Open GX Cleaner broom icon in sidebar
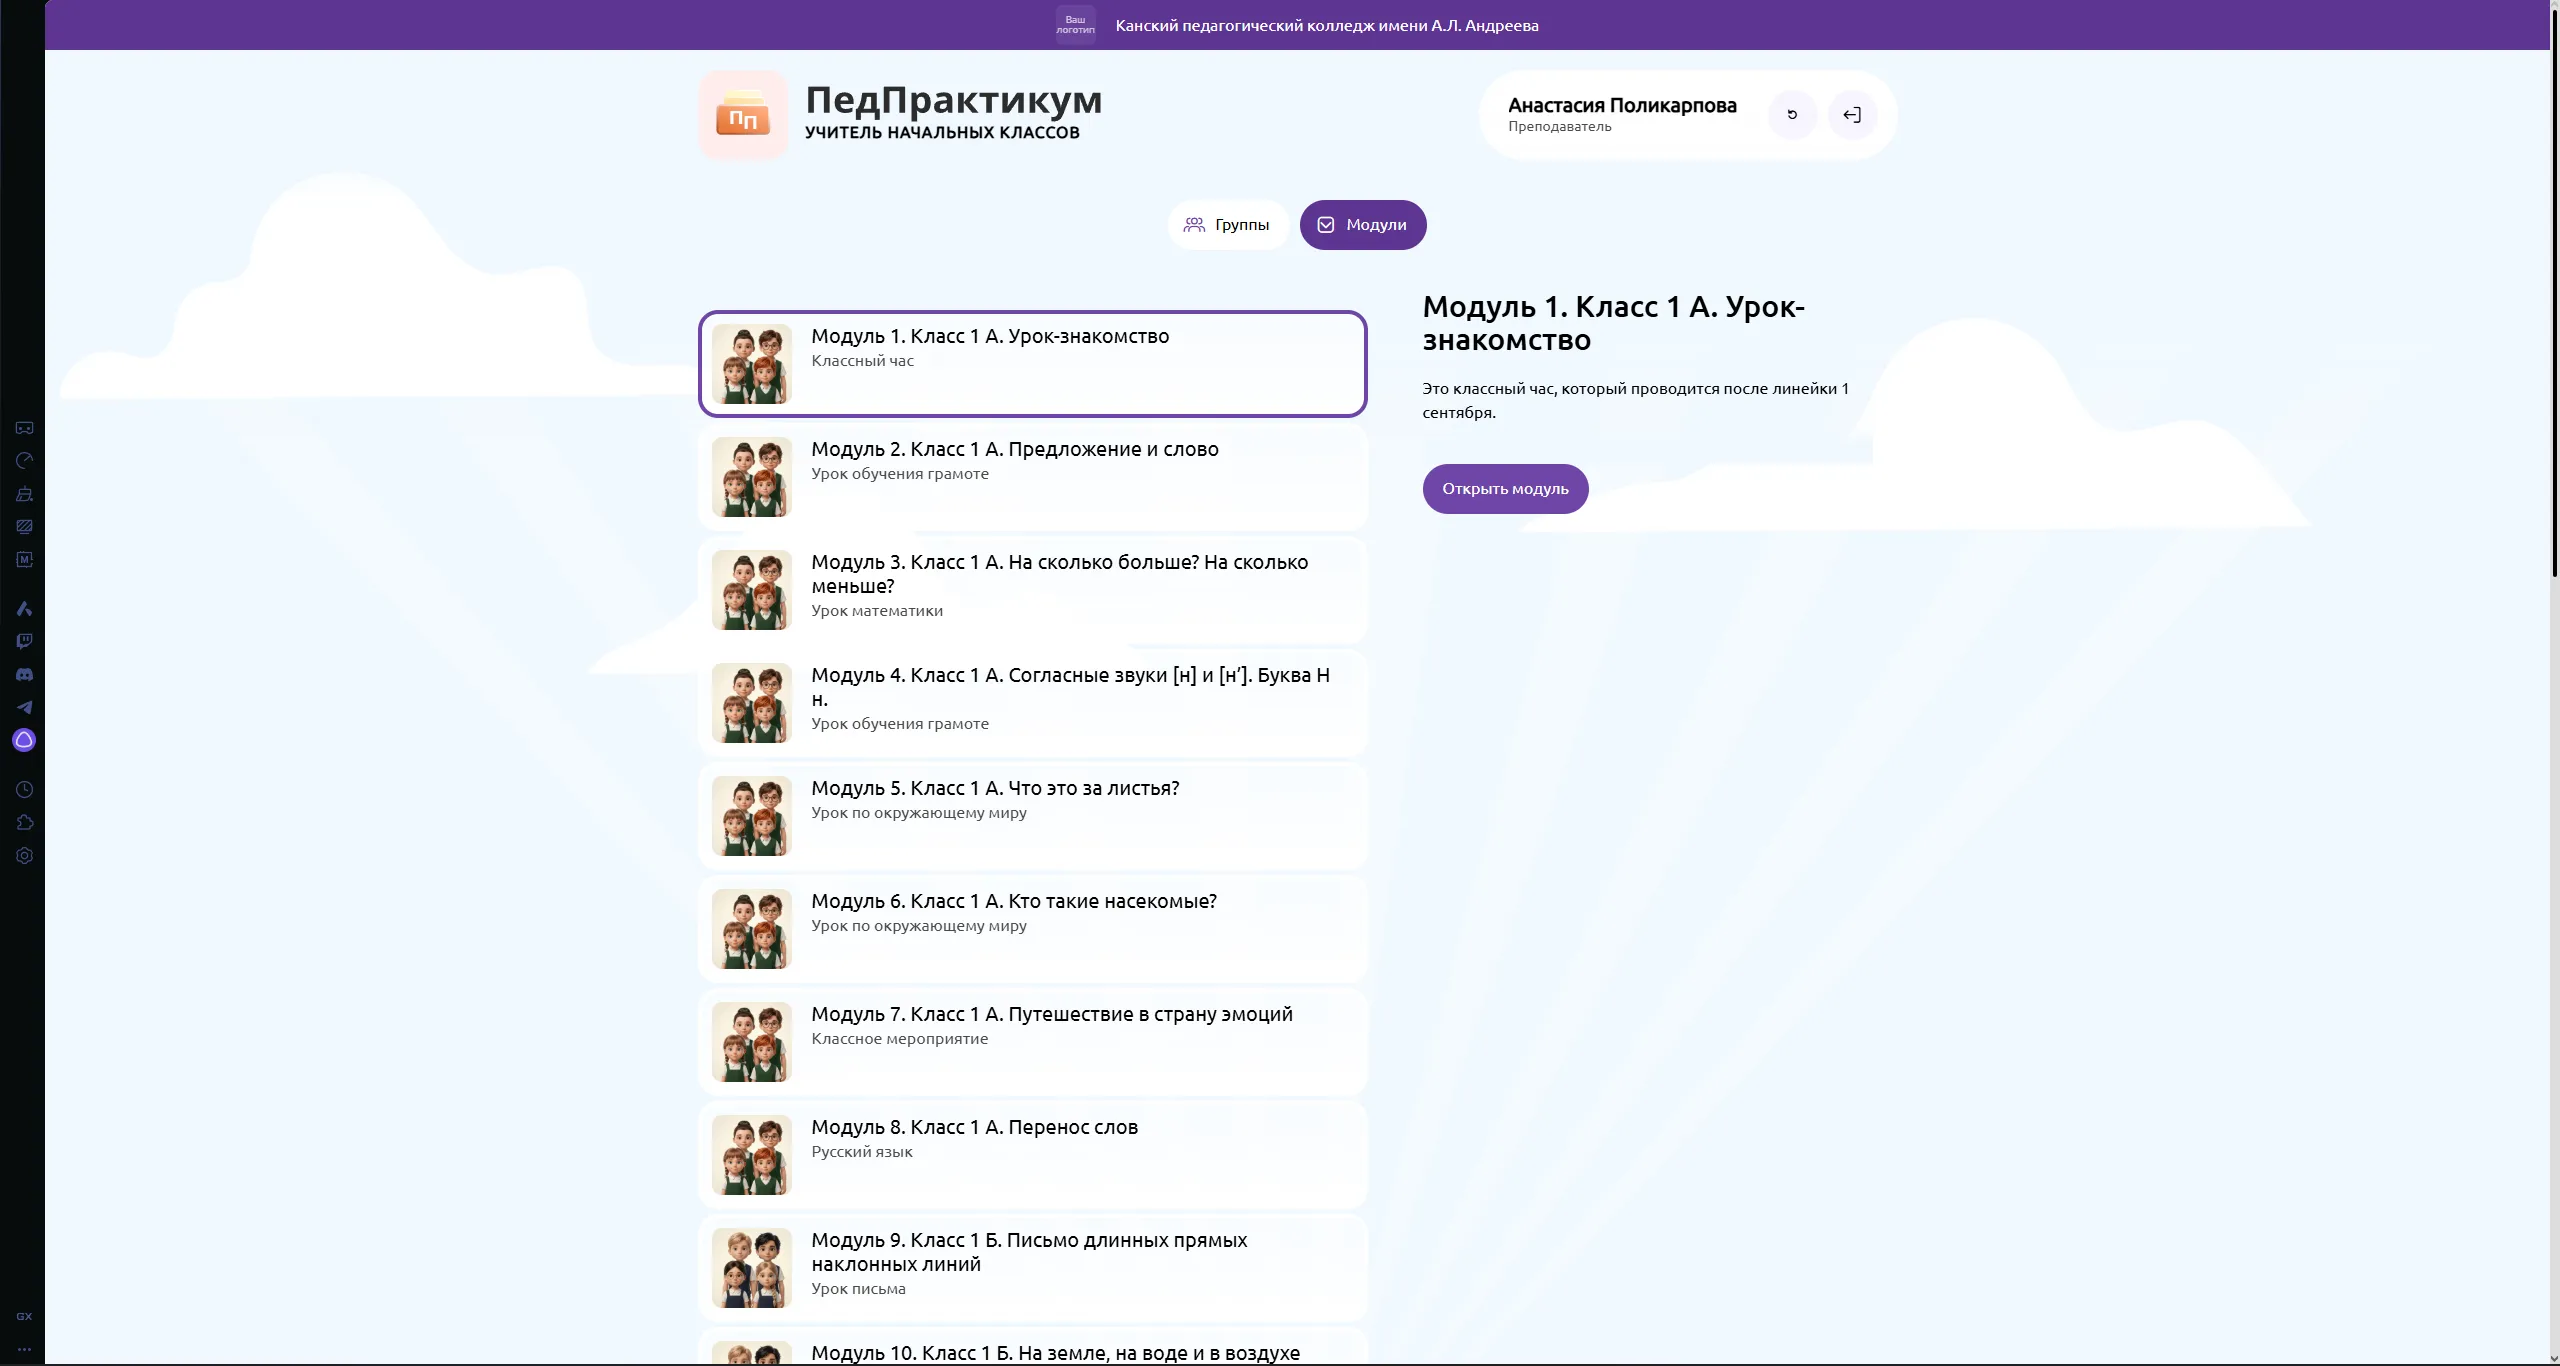This screenshot has height=1366, width=2560. coord(24,494)
